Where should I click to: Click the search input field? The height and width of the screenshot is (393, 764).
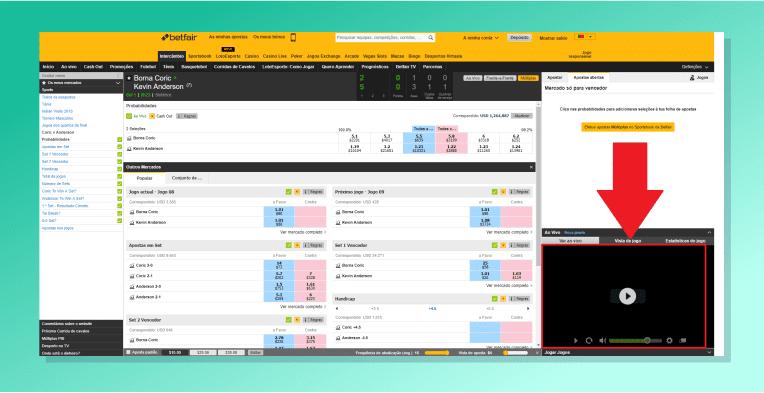click(x=381, y=37)
